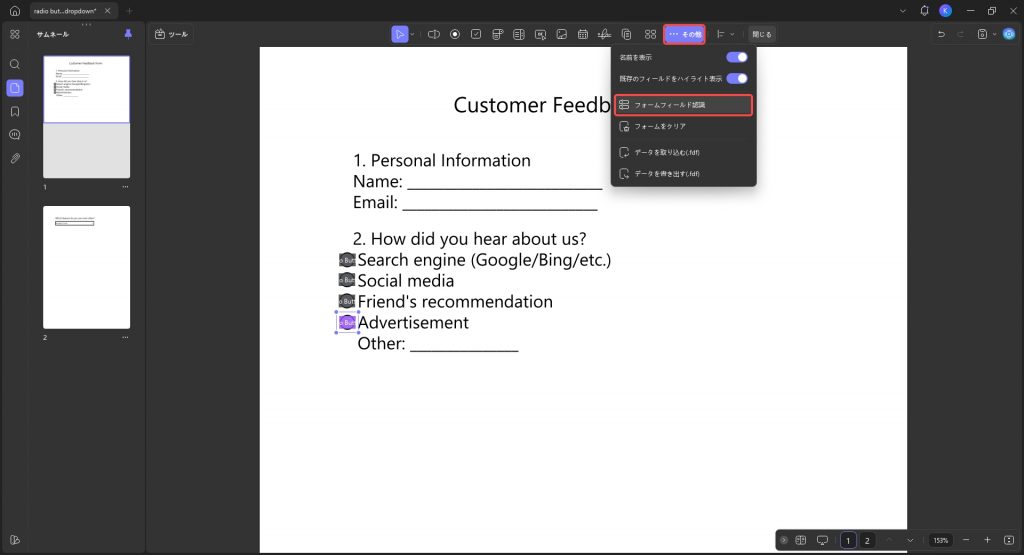This screenshot has height=555, width=1024.
Task: Click the ツール button
Action: 171,34
